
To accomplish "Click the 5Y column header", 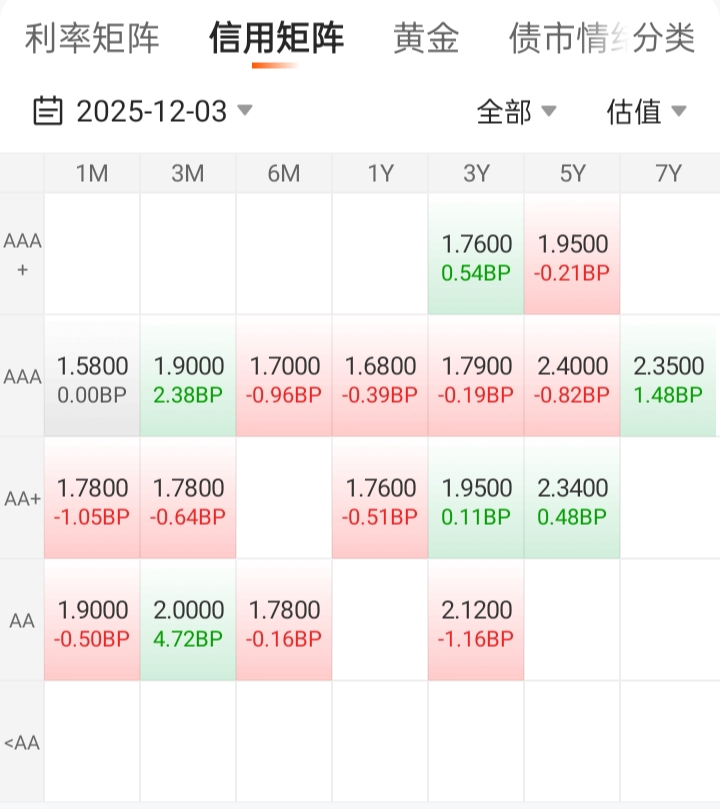I will tap(572, 173).
